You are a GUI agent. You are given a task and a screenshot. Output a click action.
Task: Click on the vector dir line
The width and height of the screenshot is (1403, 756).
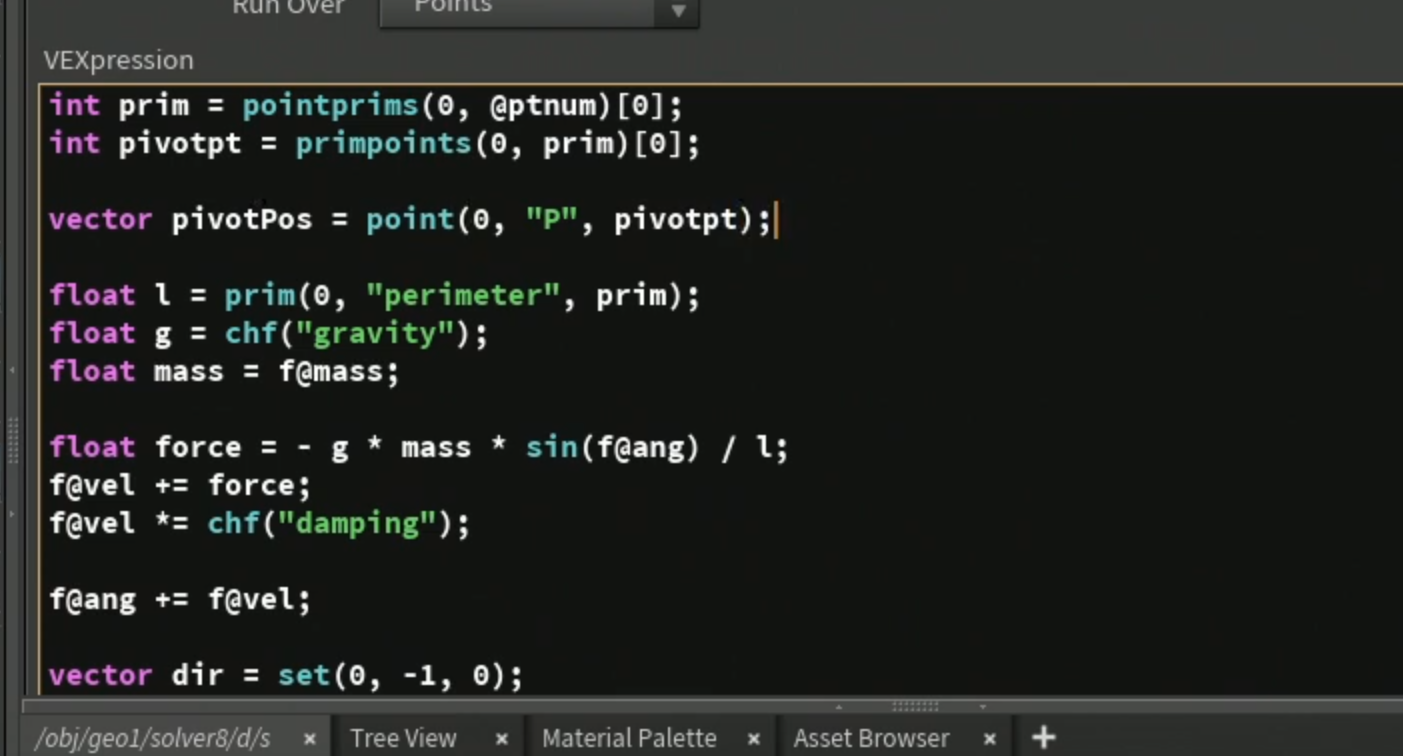[x=286, y=675]
